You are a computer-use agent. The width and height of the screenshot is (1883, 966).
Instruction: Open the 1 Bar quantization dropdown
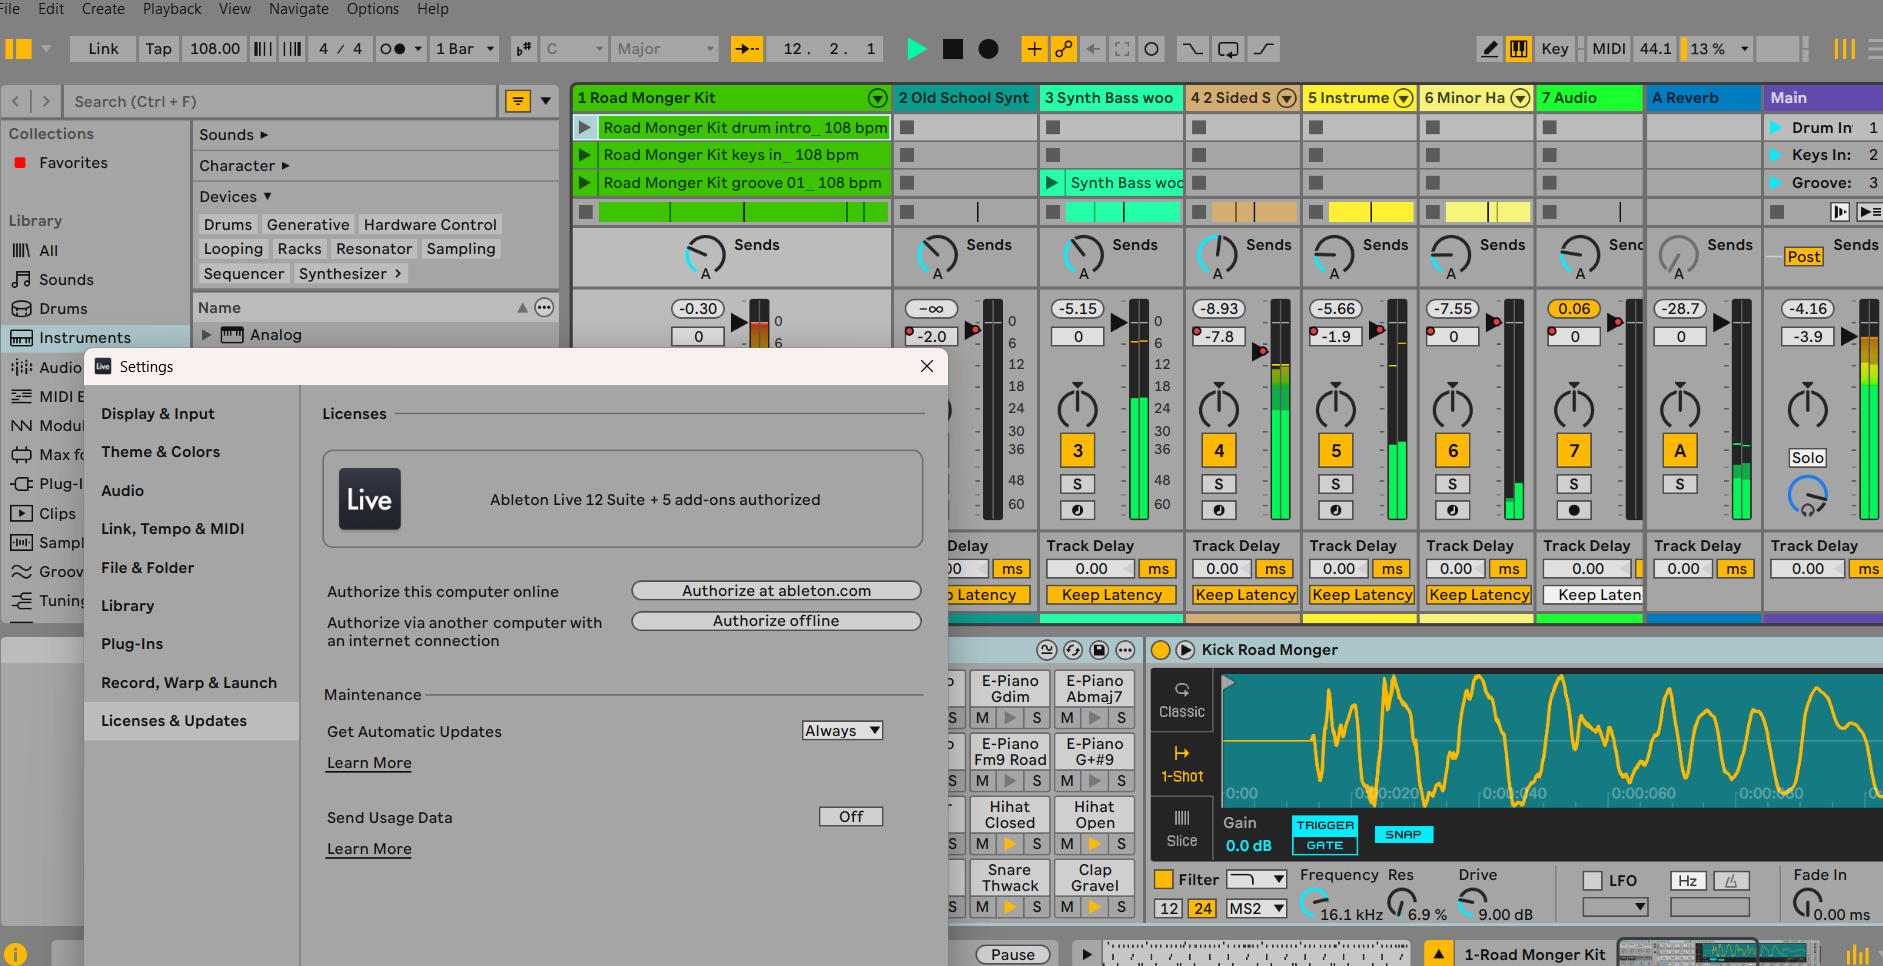464,48
